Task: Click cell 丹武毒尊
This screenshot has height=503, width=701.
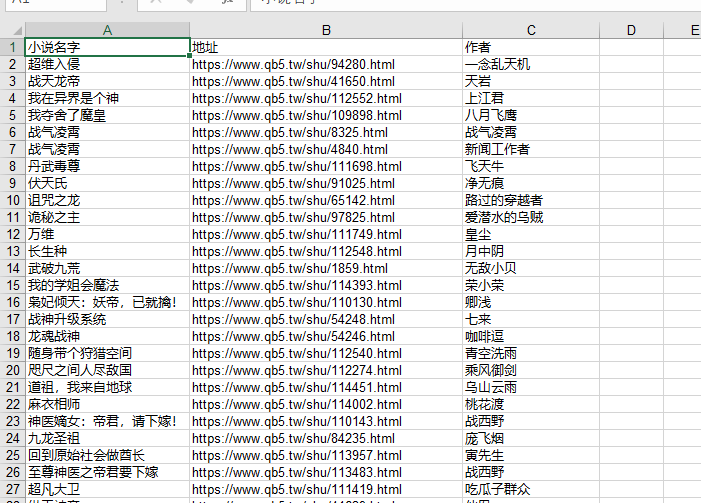Action: pos(108,166)
